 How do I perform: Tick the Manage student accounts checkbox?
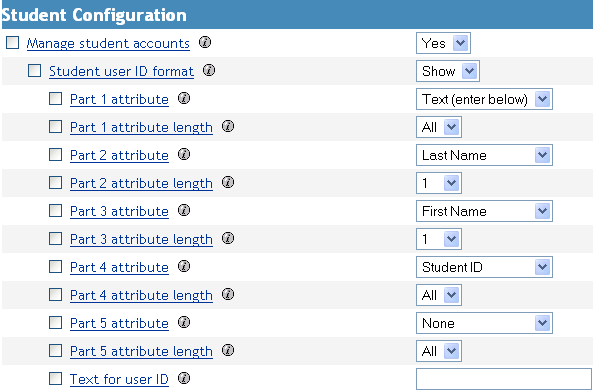coord(12,43)
